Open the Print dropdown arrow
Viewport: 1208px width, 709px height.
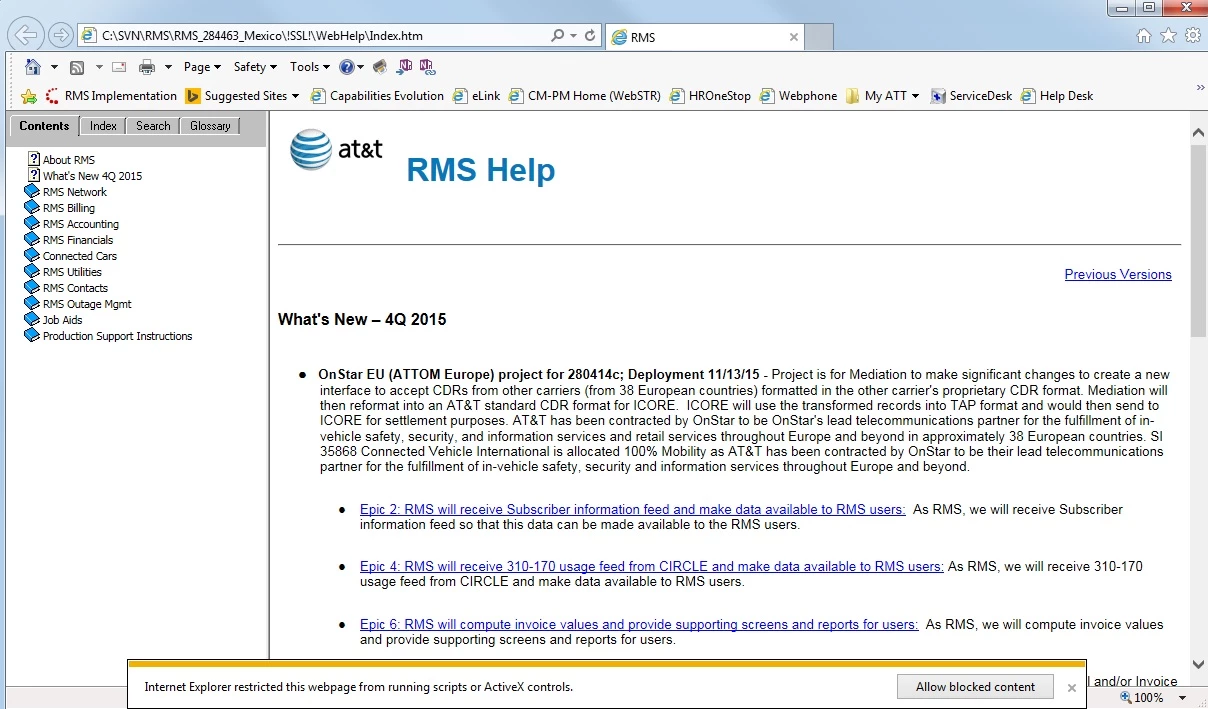point(168,67)
